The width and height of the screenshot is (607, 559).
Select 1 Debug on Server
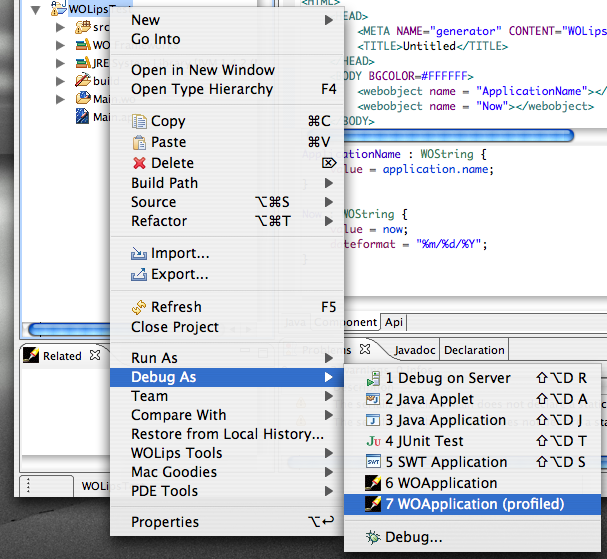pos(472,378)
